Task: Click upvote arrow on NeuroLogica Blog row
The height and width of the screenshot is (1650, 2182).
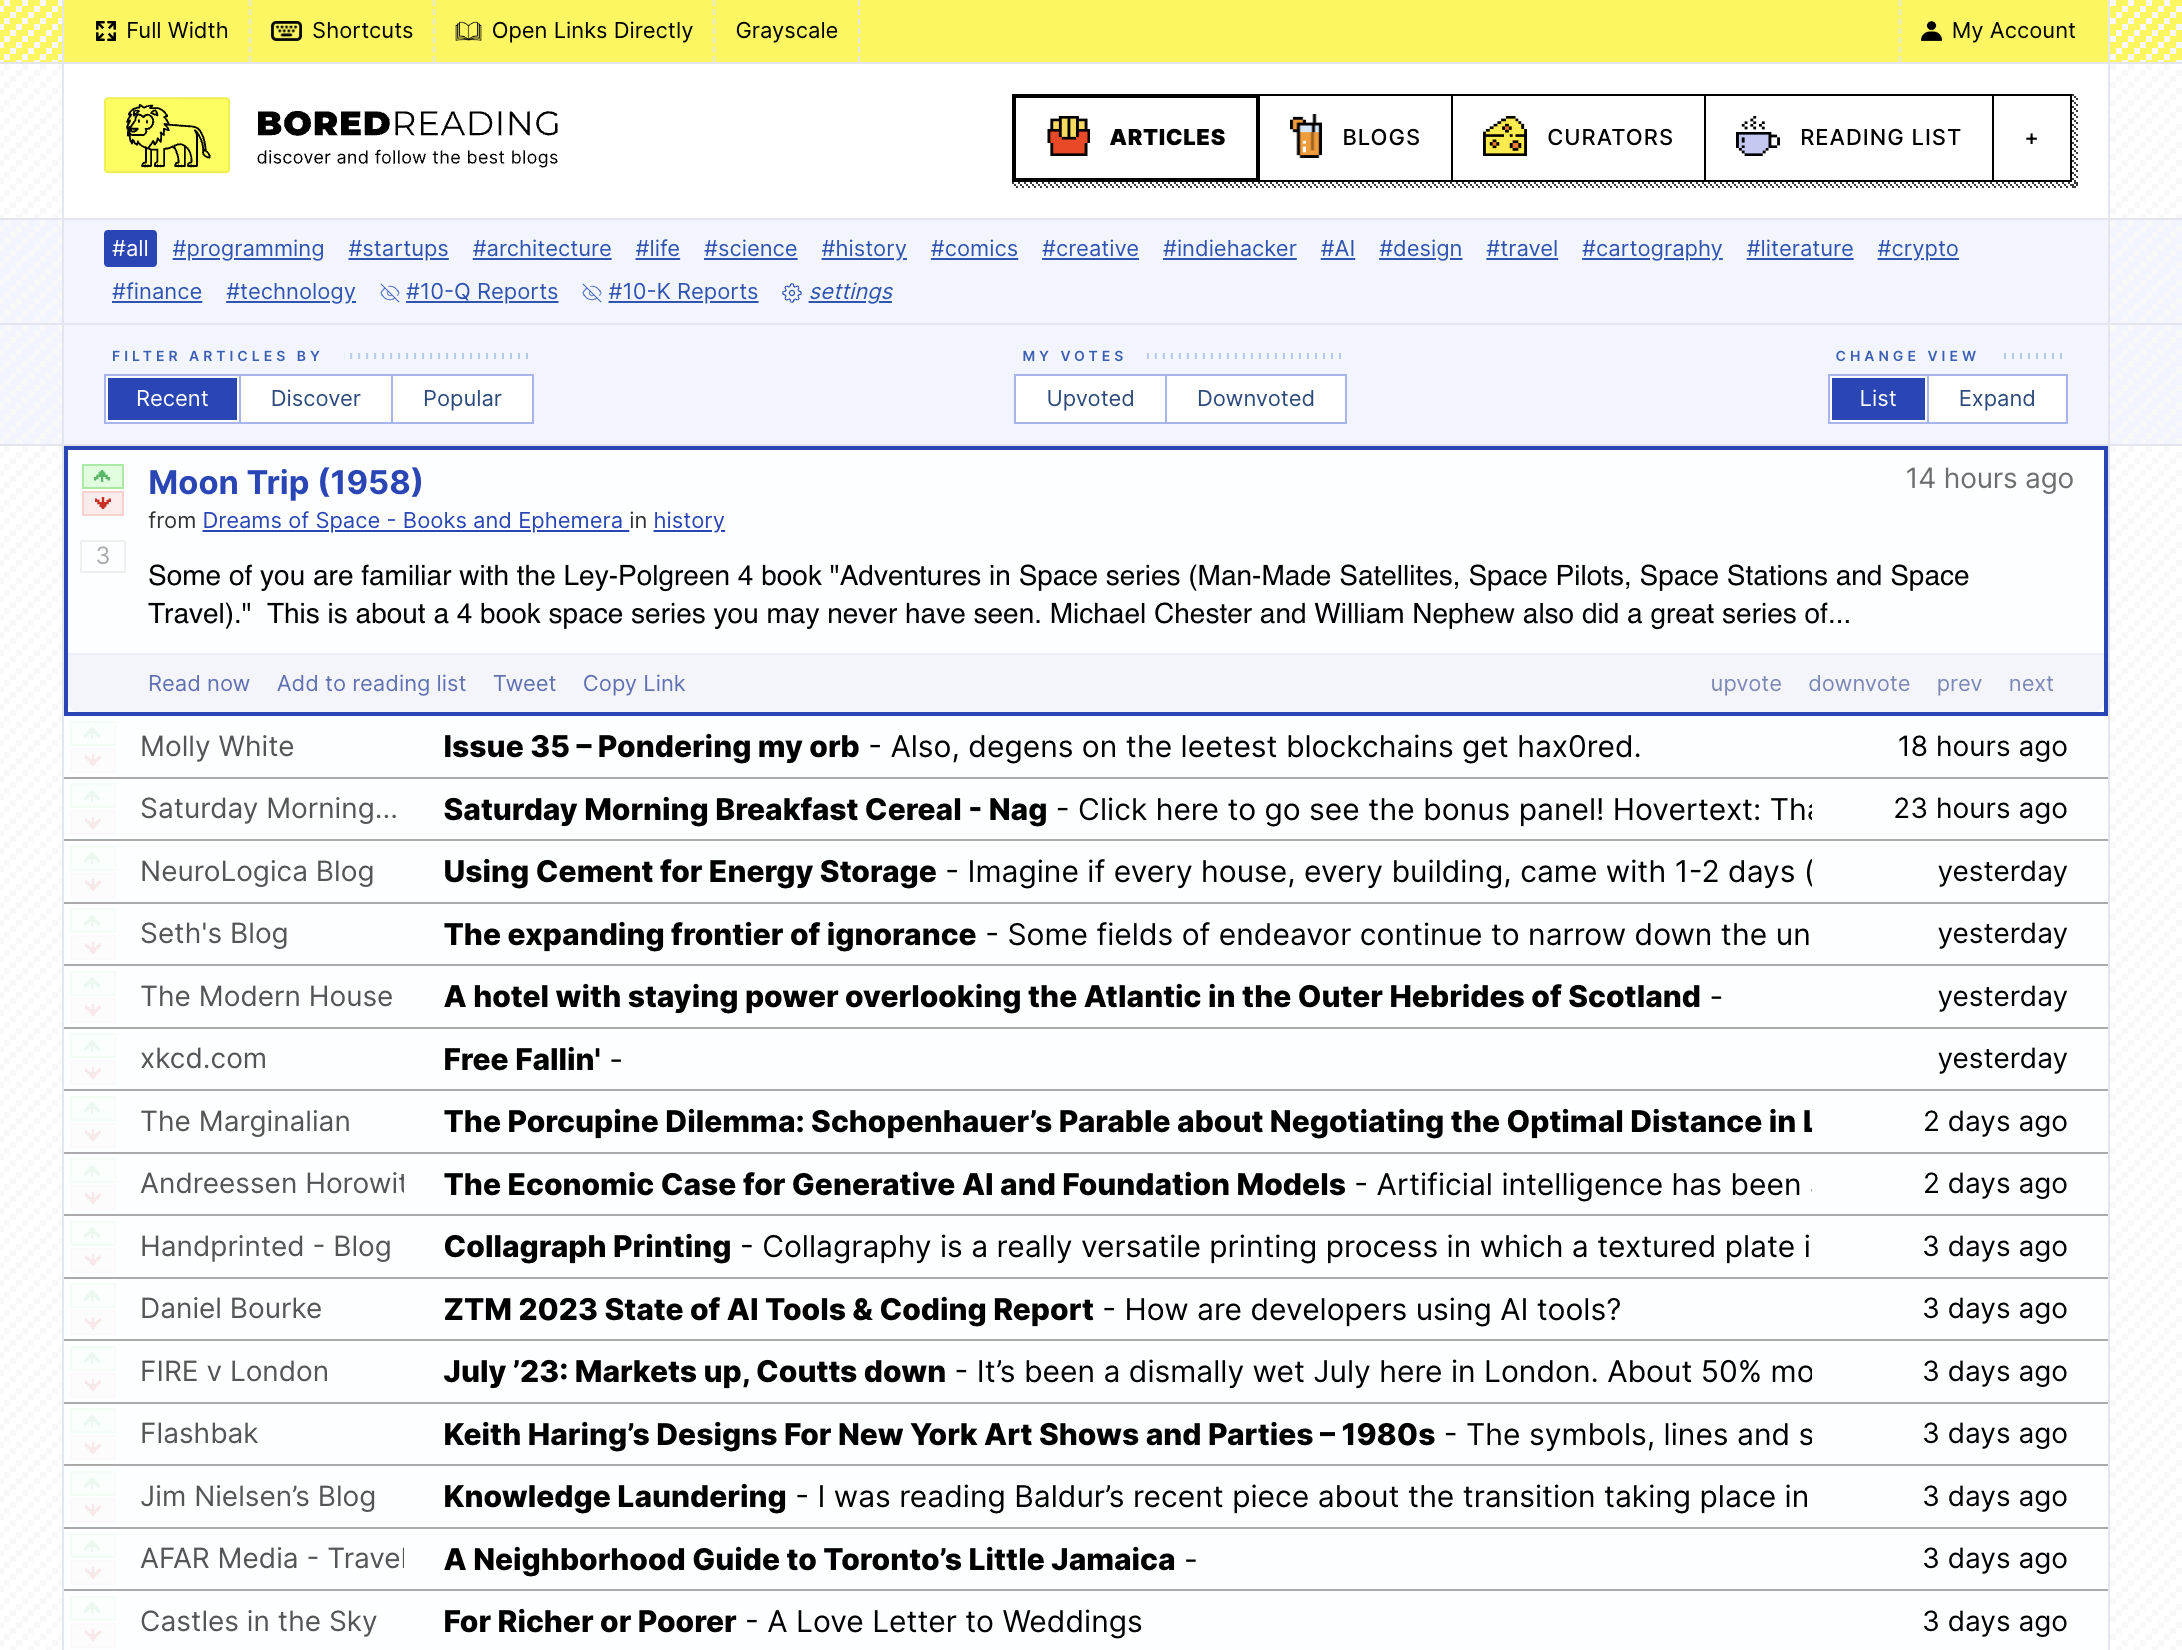Action: coord(92,859)
